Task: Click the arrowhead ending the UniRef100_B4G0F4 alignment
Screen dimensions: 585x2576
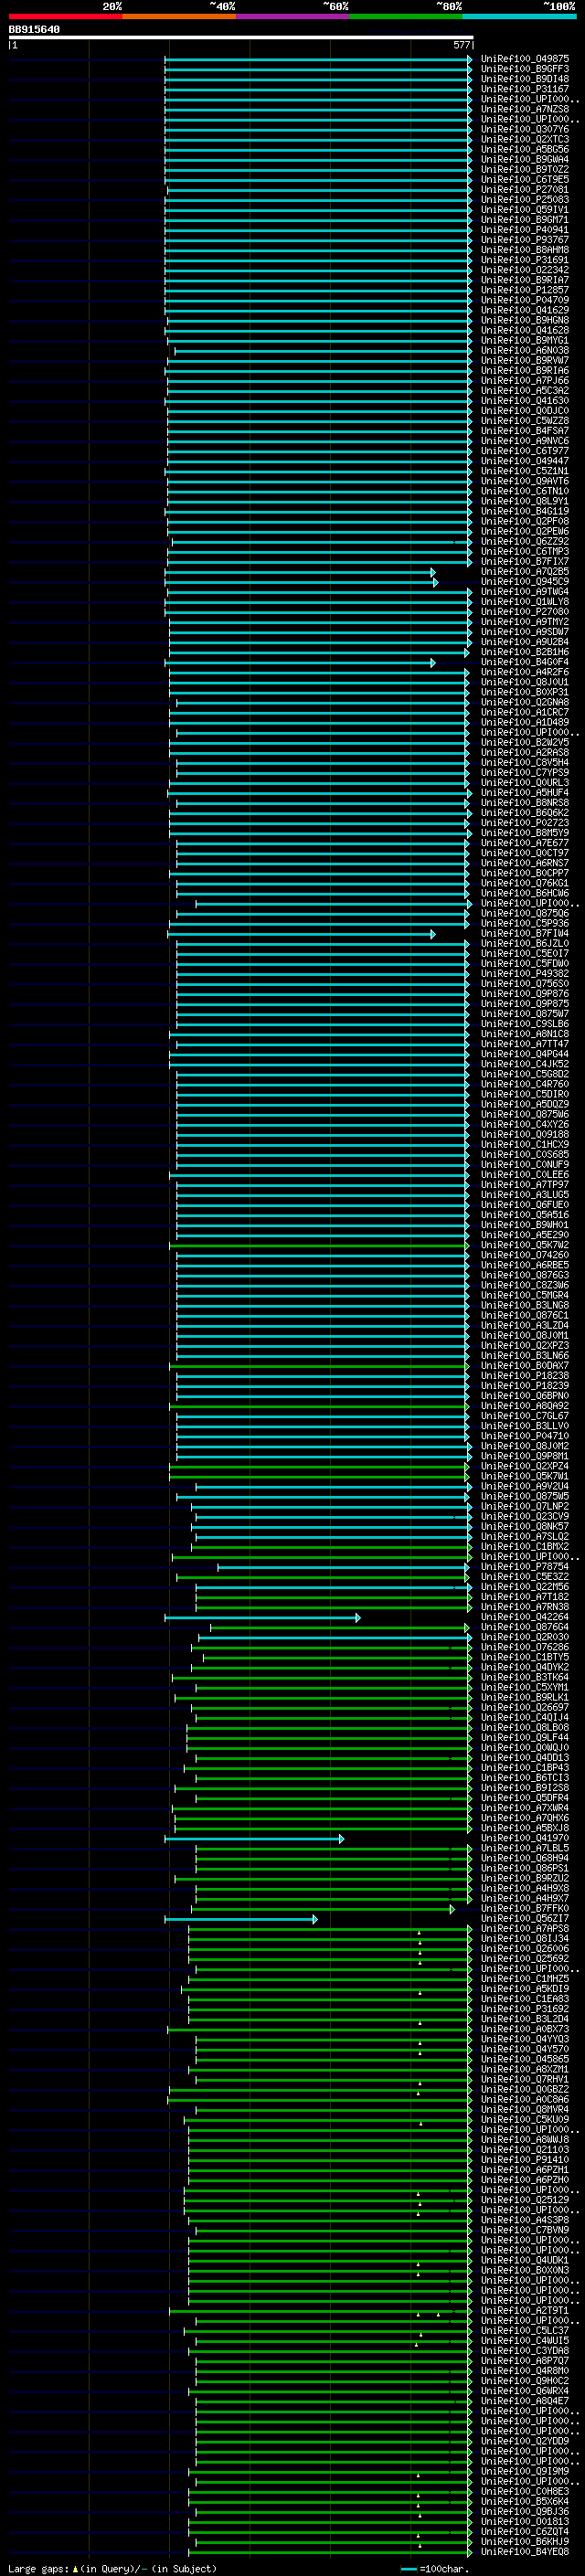Action: (433, 663)
